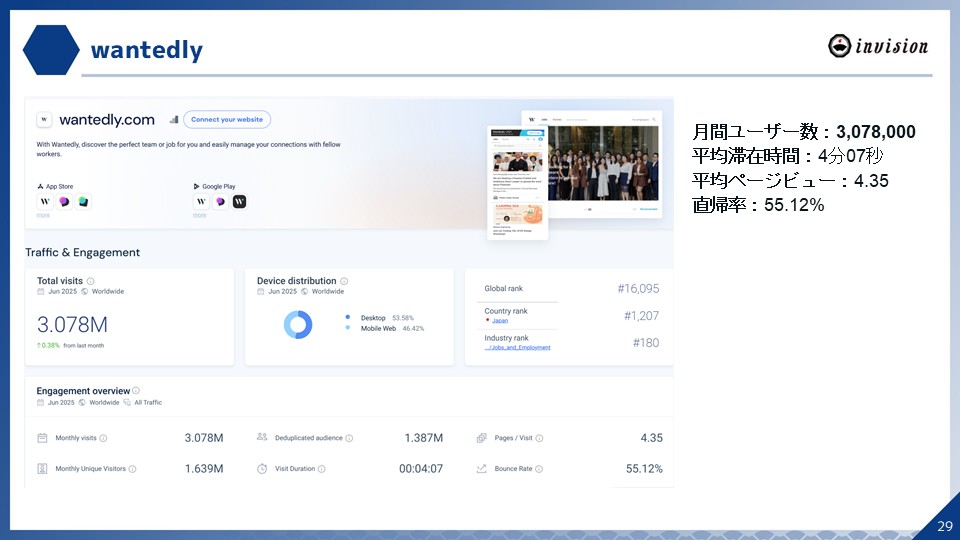Screen dimensions: 960x540
Task: Click the 00:04:07 visit duration value
Action: pos(421,468)
